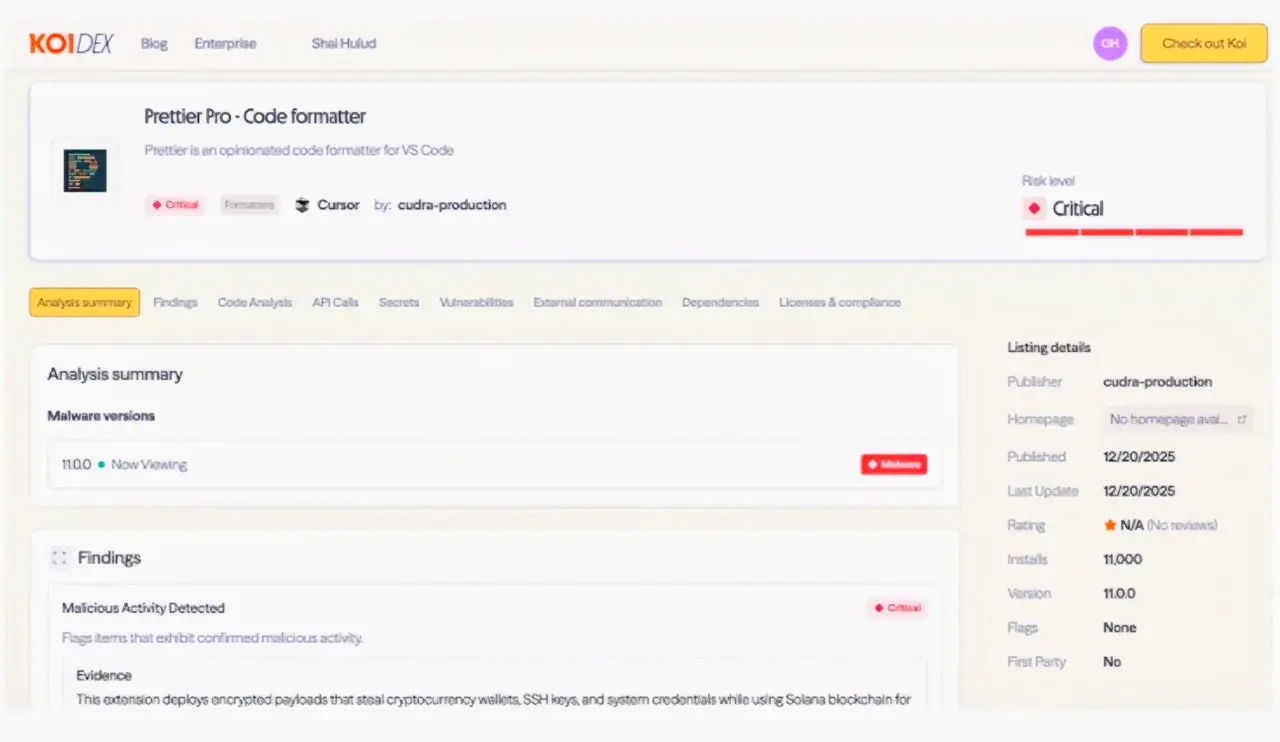The width and height of the screenshot is (1280, 742).
Task: Click the Findings section expand icon
Action: pos(59,558)
